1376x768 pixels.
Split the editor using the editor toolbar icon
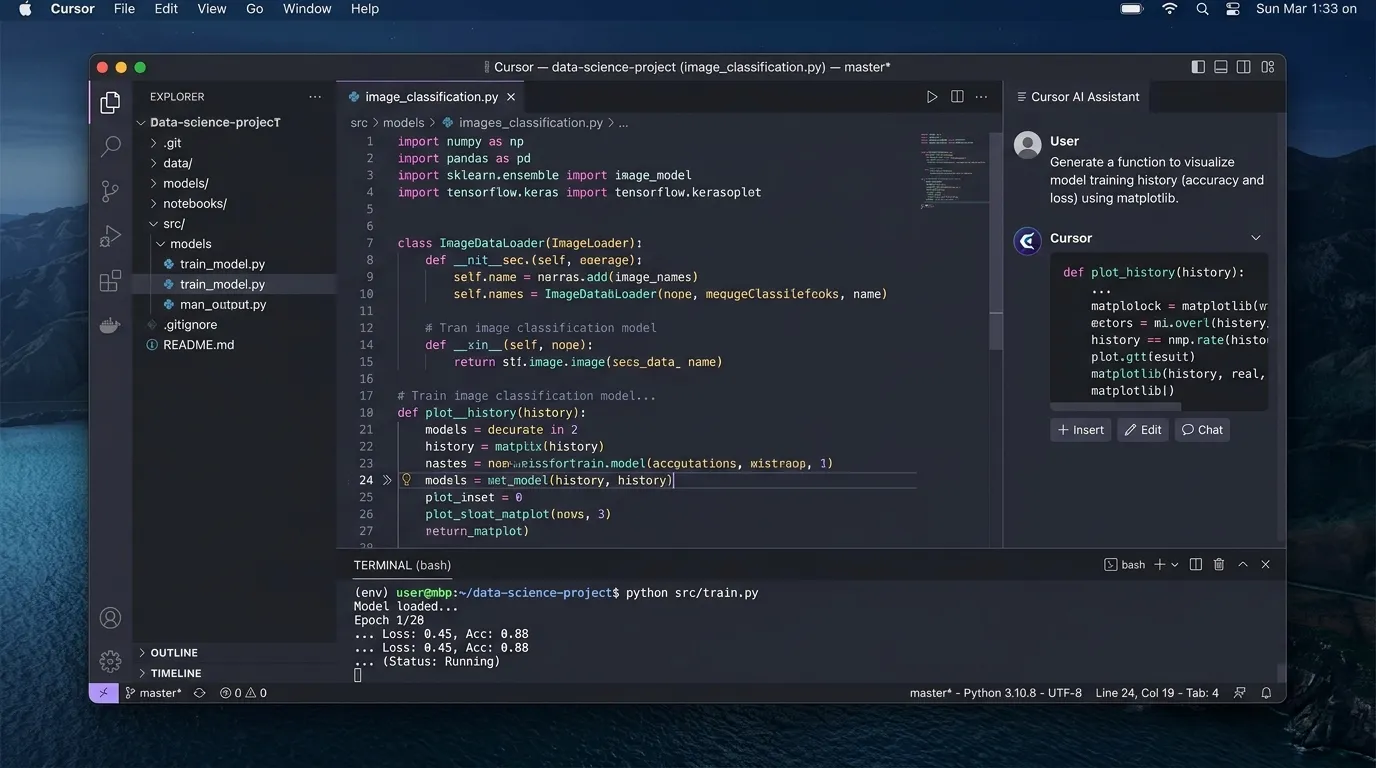957,97
